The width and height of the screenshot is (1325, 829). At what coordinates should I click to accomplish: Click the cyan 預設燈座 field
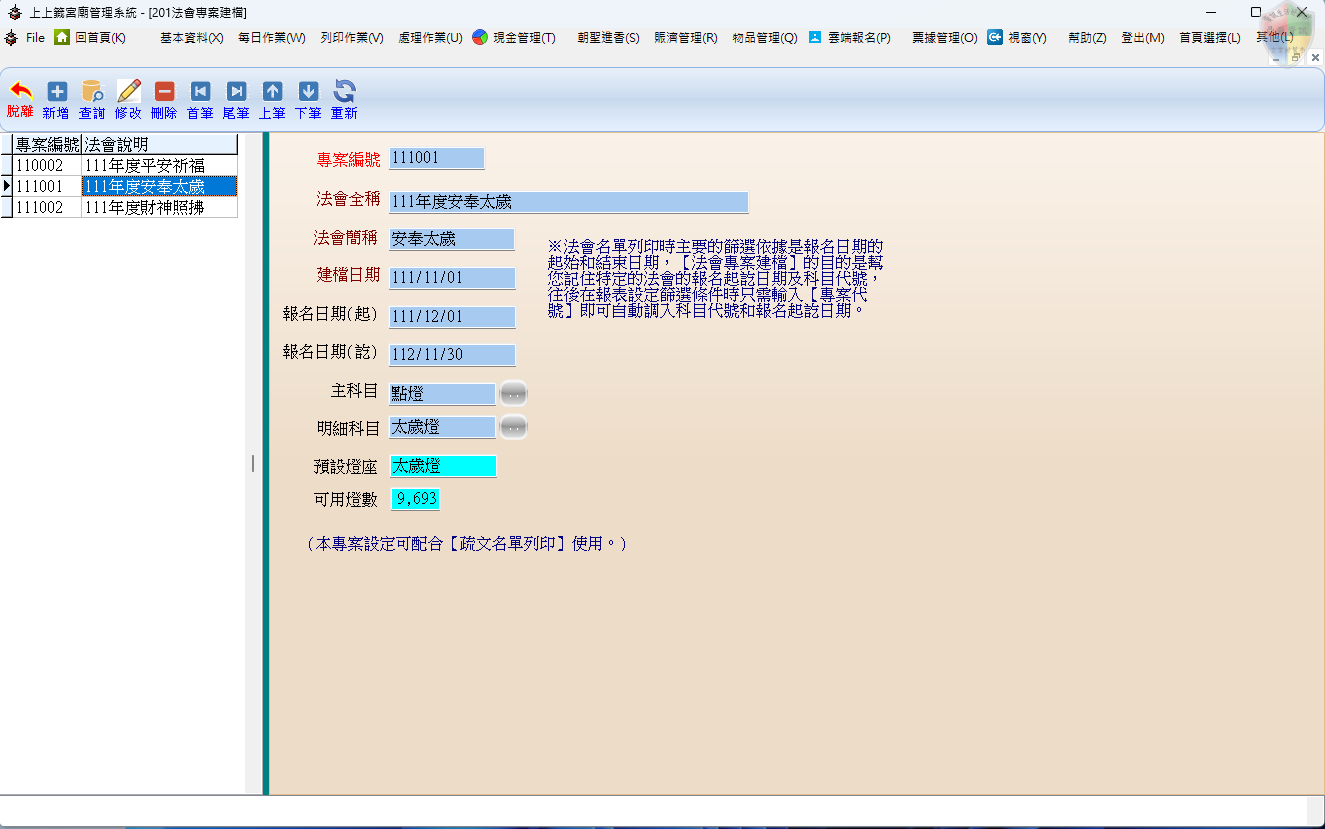click(443, 466)
